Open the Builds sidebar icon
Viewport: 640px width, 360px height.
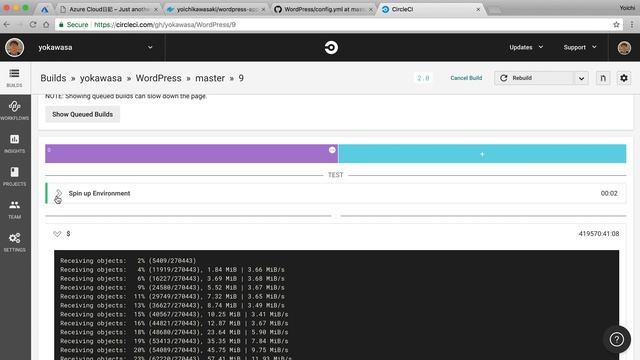click(14, 77)
